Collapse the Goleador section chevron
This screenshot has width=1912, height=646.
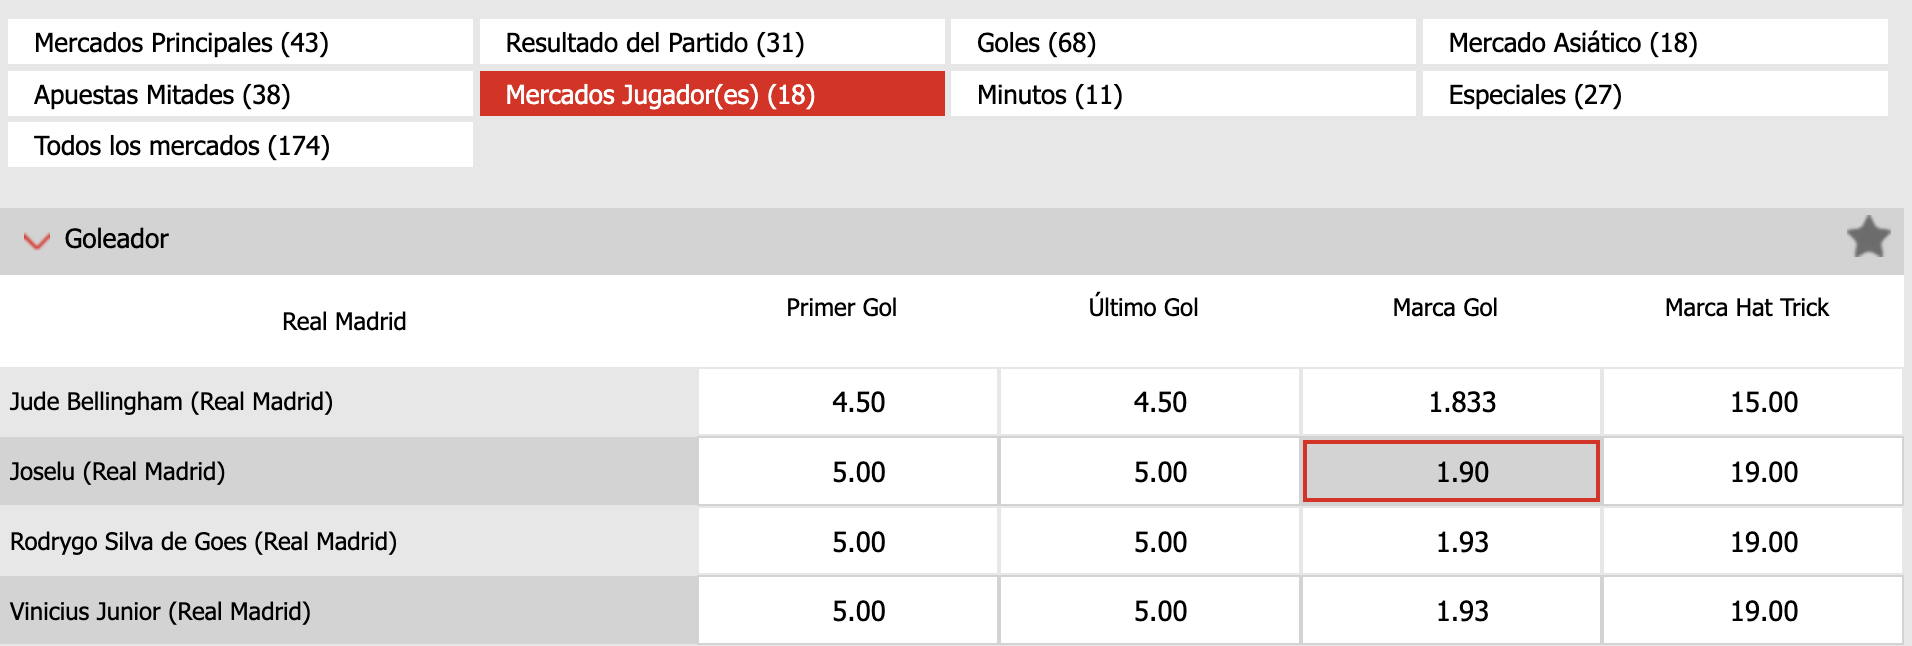36,240
